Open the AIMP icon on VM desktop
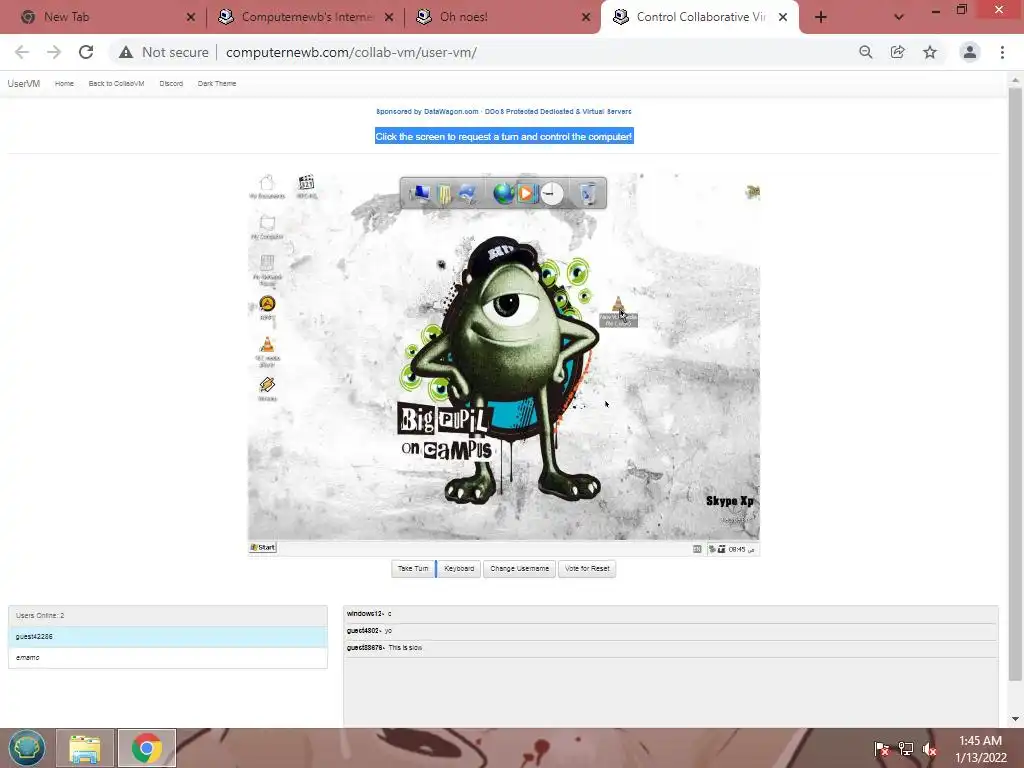The height and width of the screenshot is (768, 1024). click(x=266, y=307)
